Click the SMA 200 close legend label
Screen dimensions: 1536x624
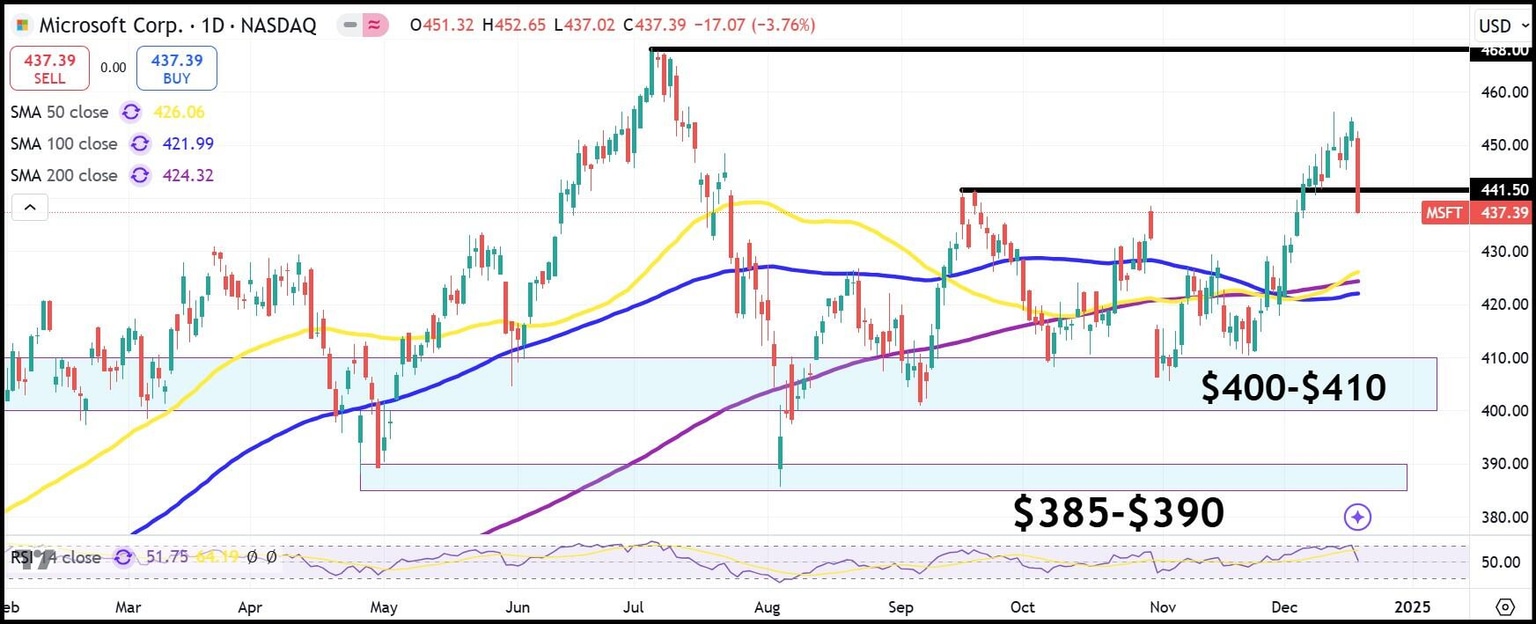click(x=63, y=176)
